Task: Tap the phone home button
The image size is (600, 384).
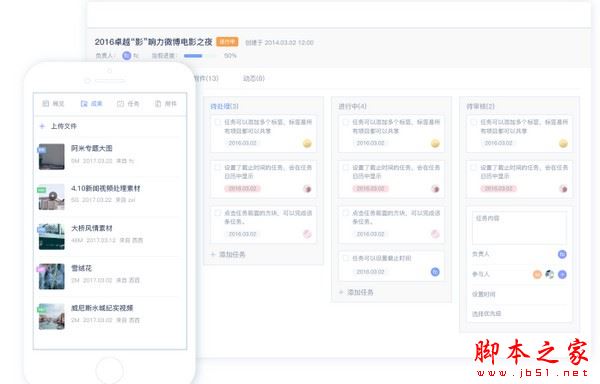Action: 110,370
